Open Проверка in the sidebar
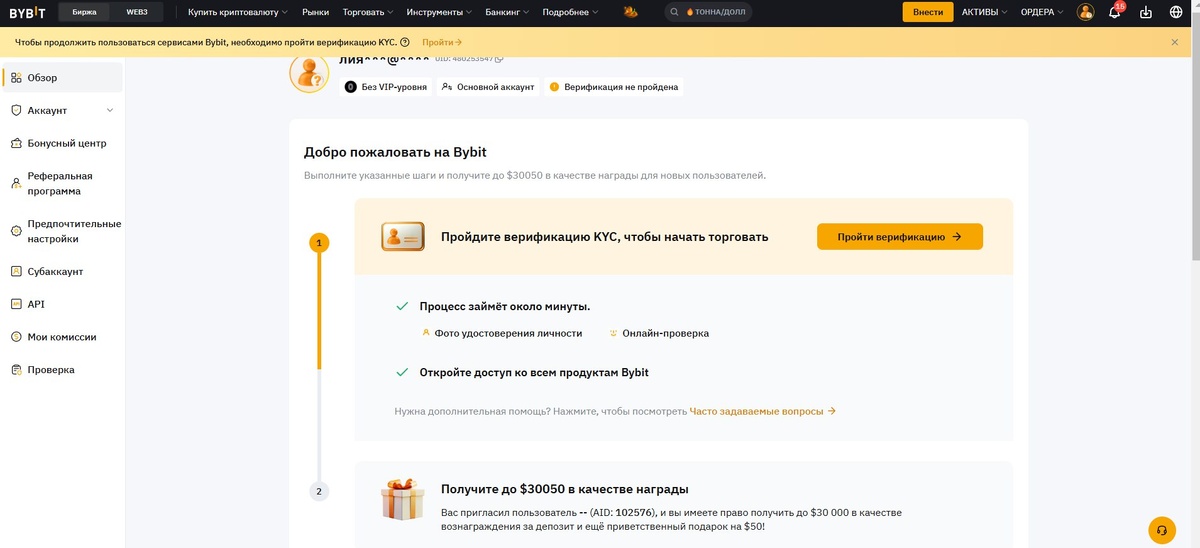 pyautogui.click(x=62, y=369)
